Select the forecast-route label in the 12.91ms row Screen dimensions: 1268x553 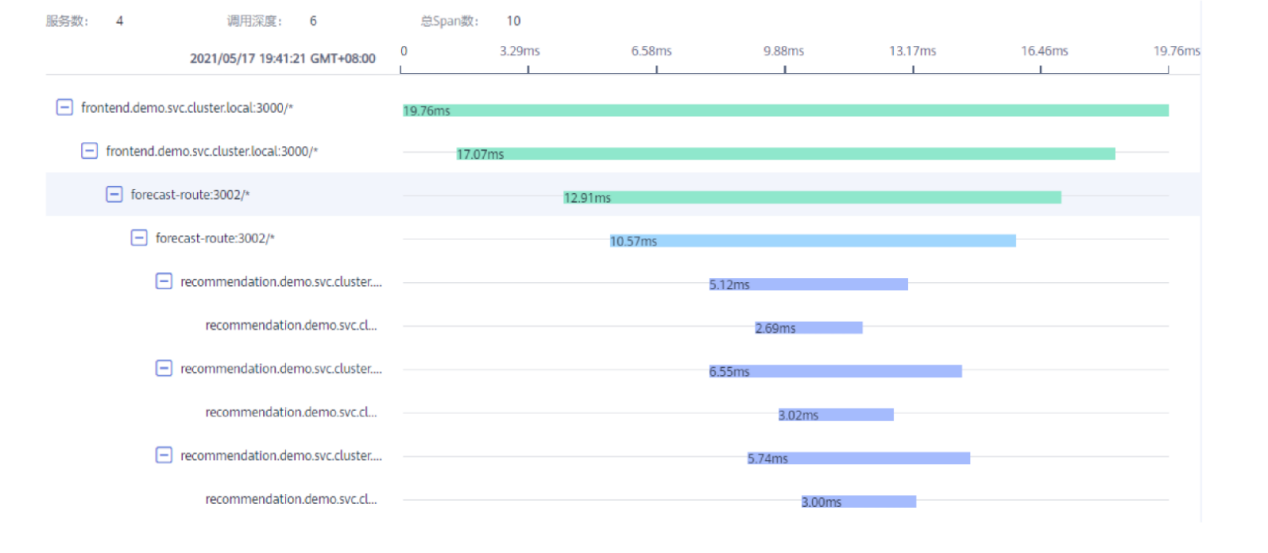190,195
